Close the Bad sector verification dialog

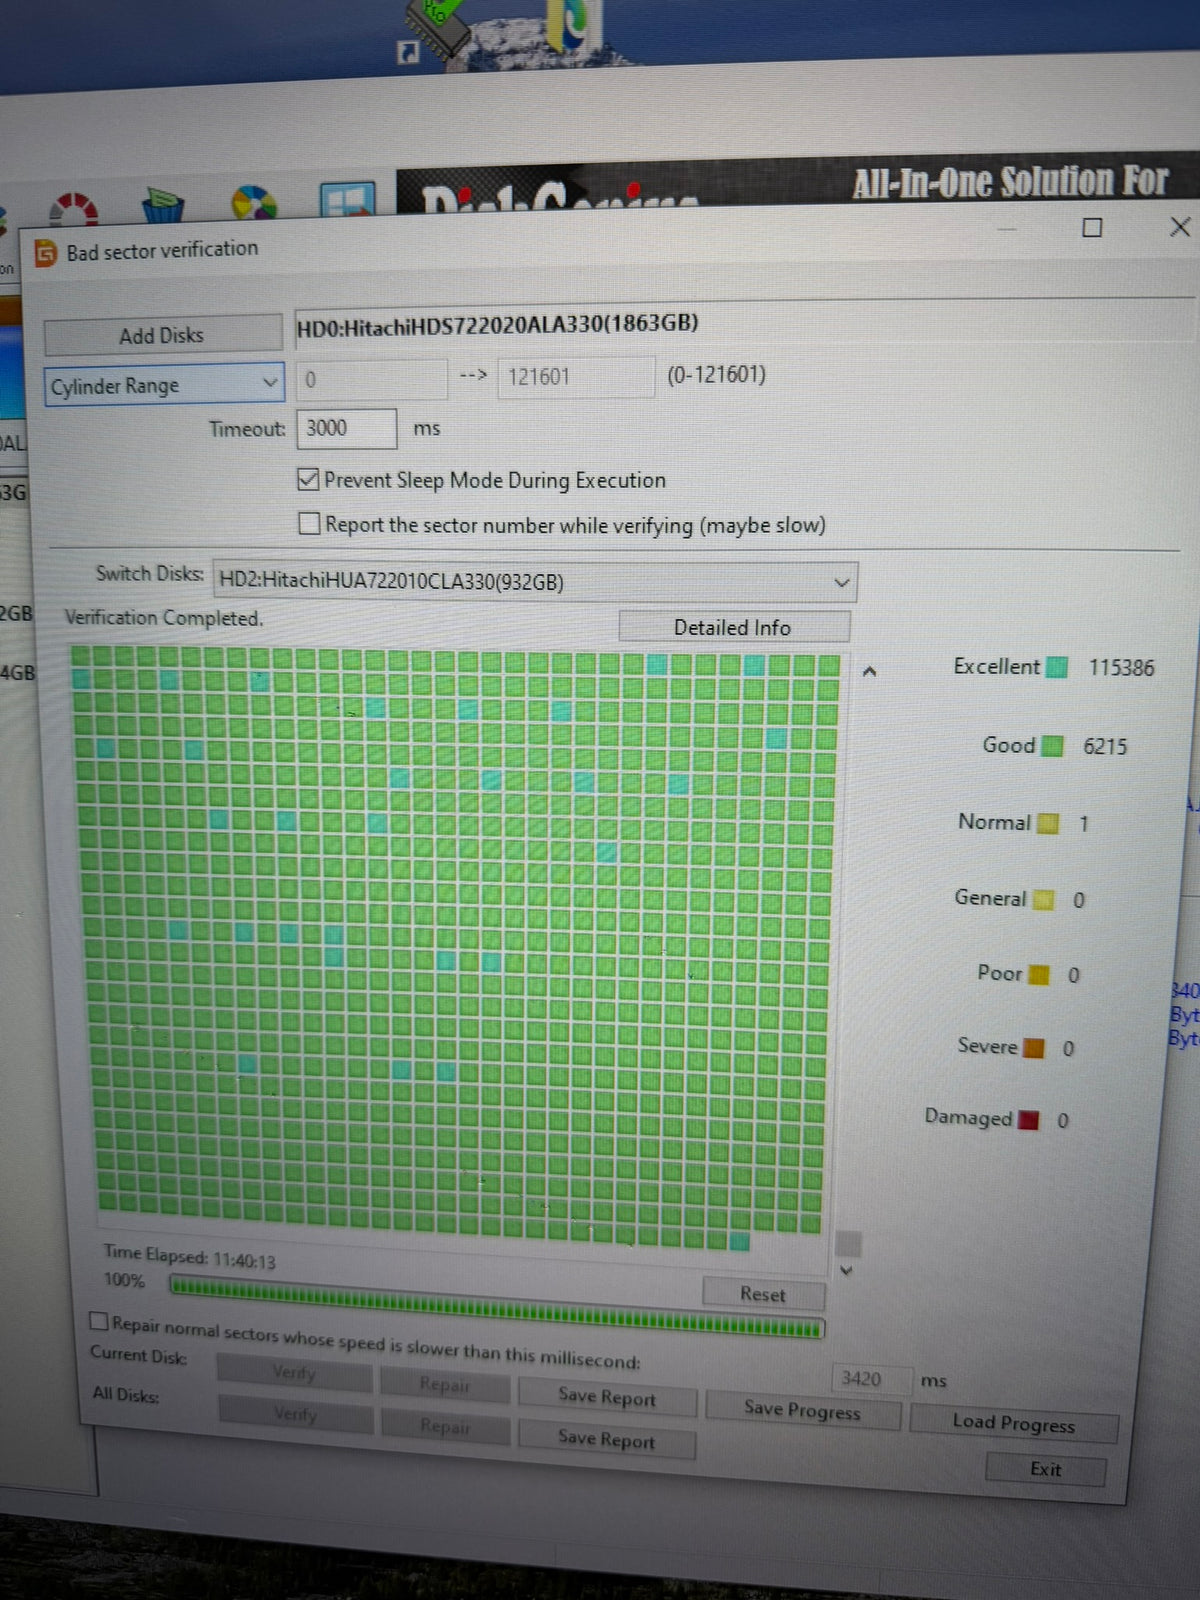pyautogui.click(x=1179, y=227)
